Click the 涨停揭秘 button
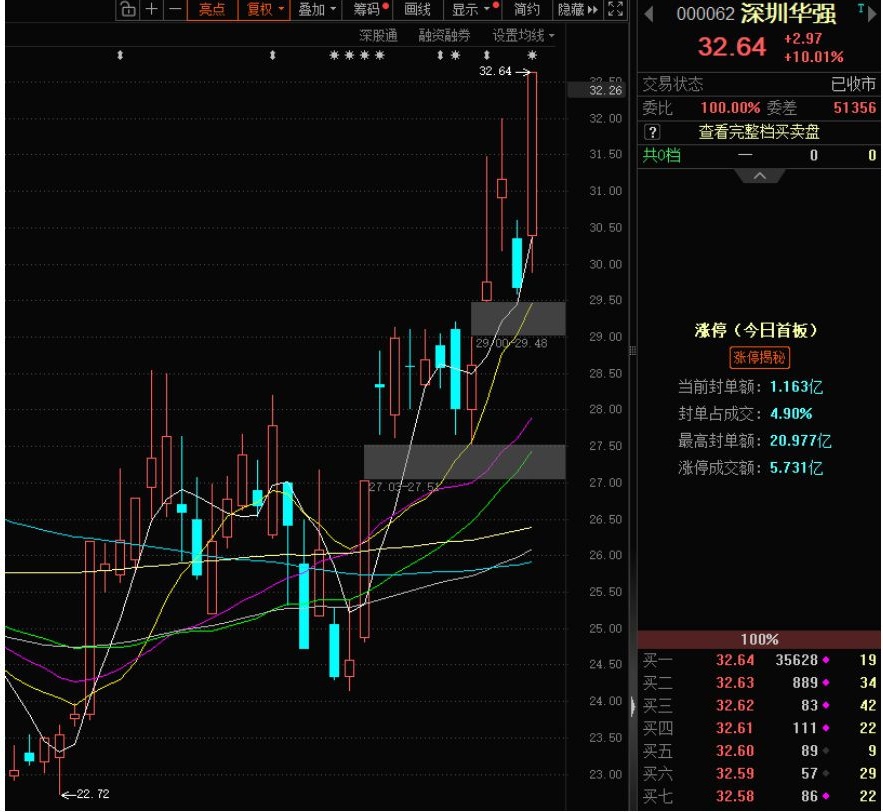The width and height of the screenshot is (883, 812). tap(759, 357)
